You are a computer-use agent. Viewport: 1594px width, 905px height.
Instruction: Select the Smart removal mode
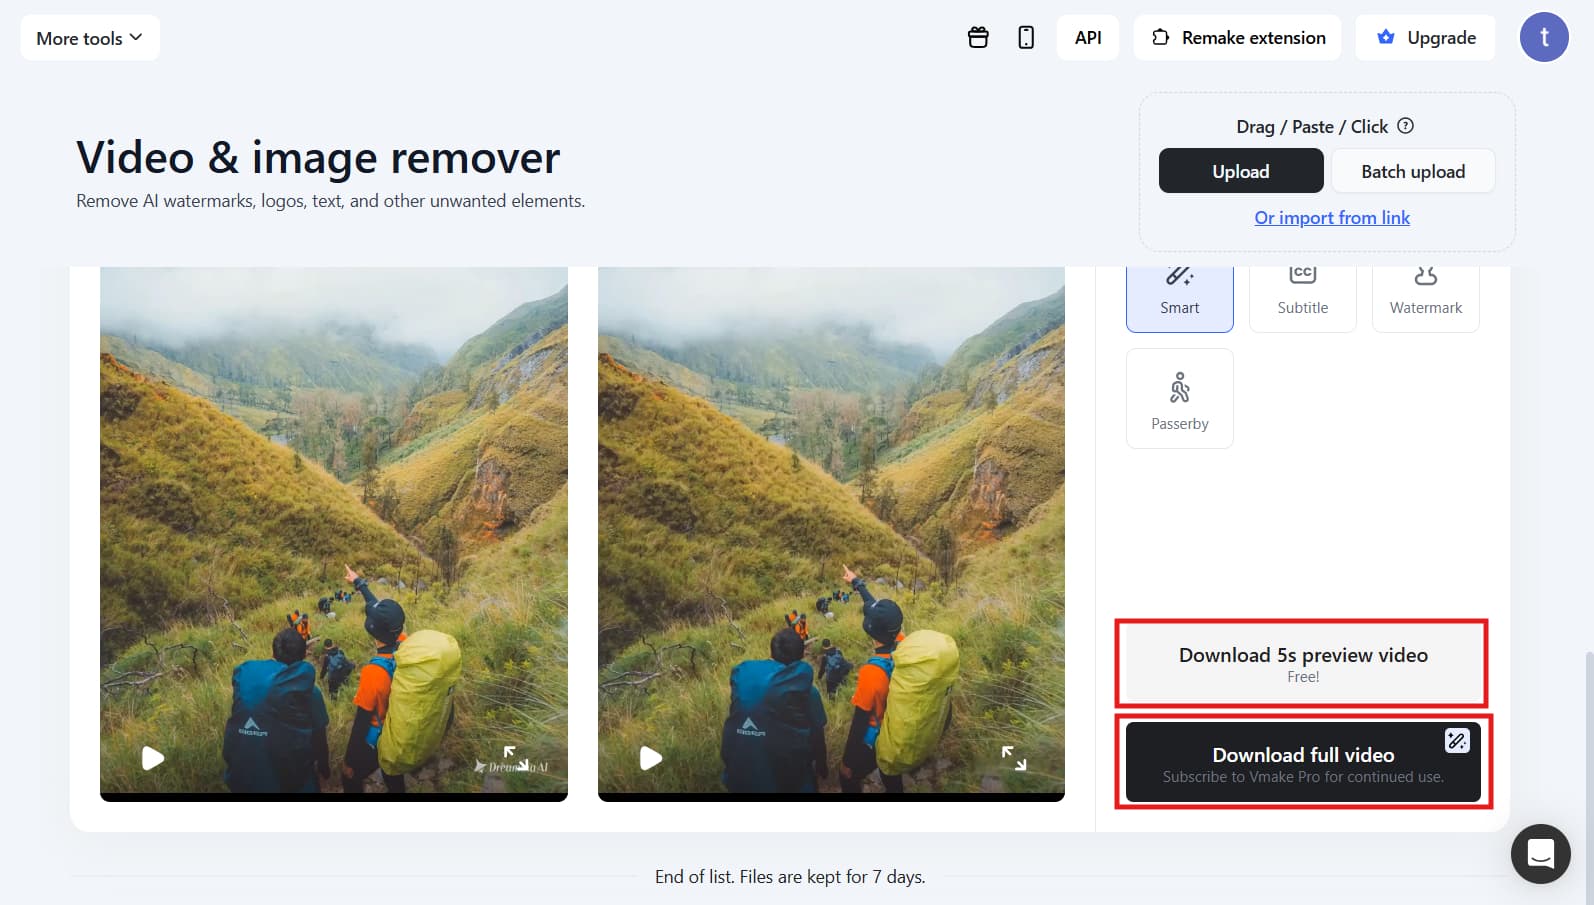(1180, 298)
